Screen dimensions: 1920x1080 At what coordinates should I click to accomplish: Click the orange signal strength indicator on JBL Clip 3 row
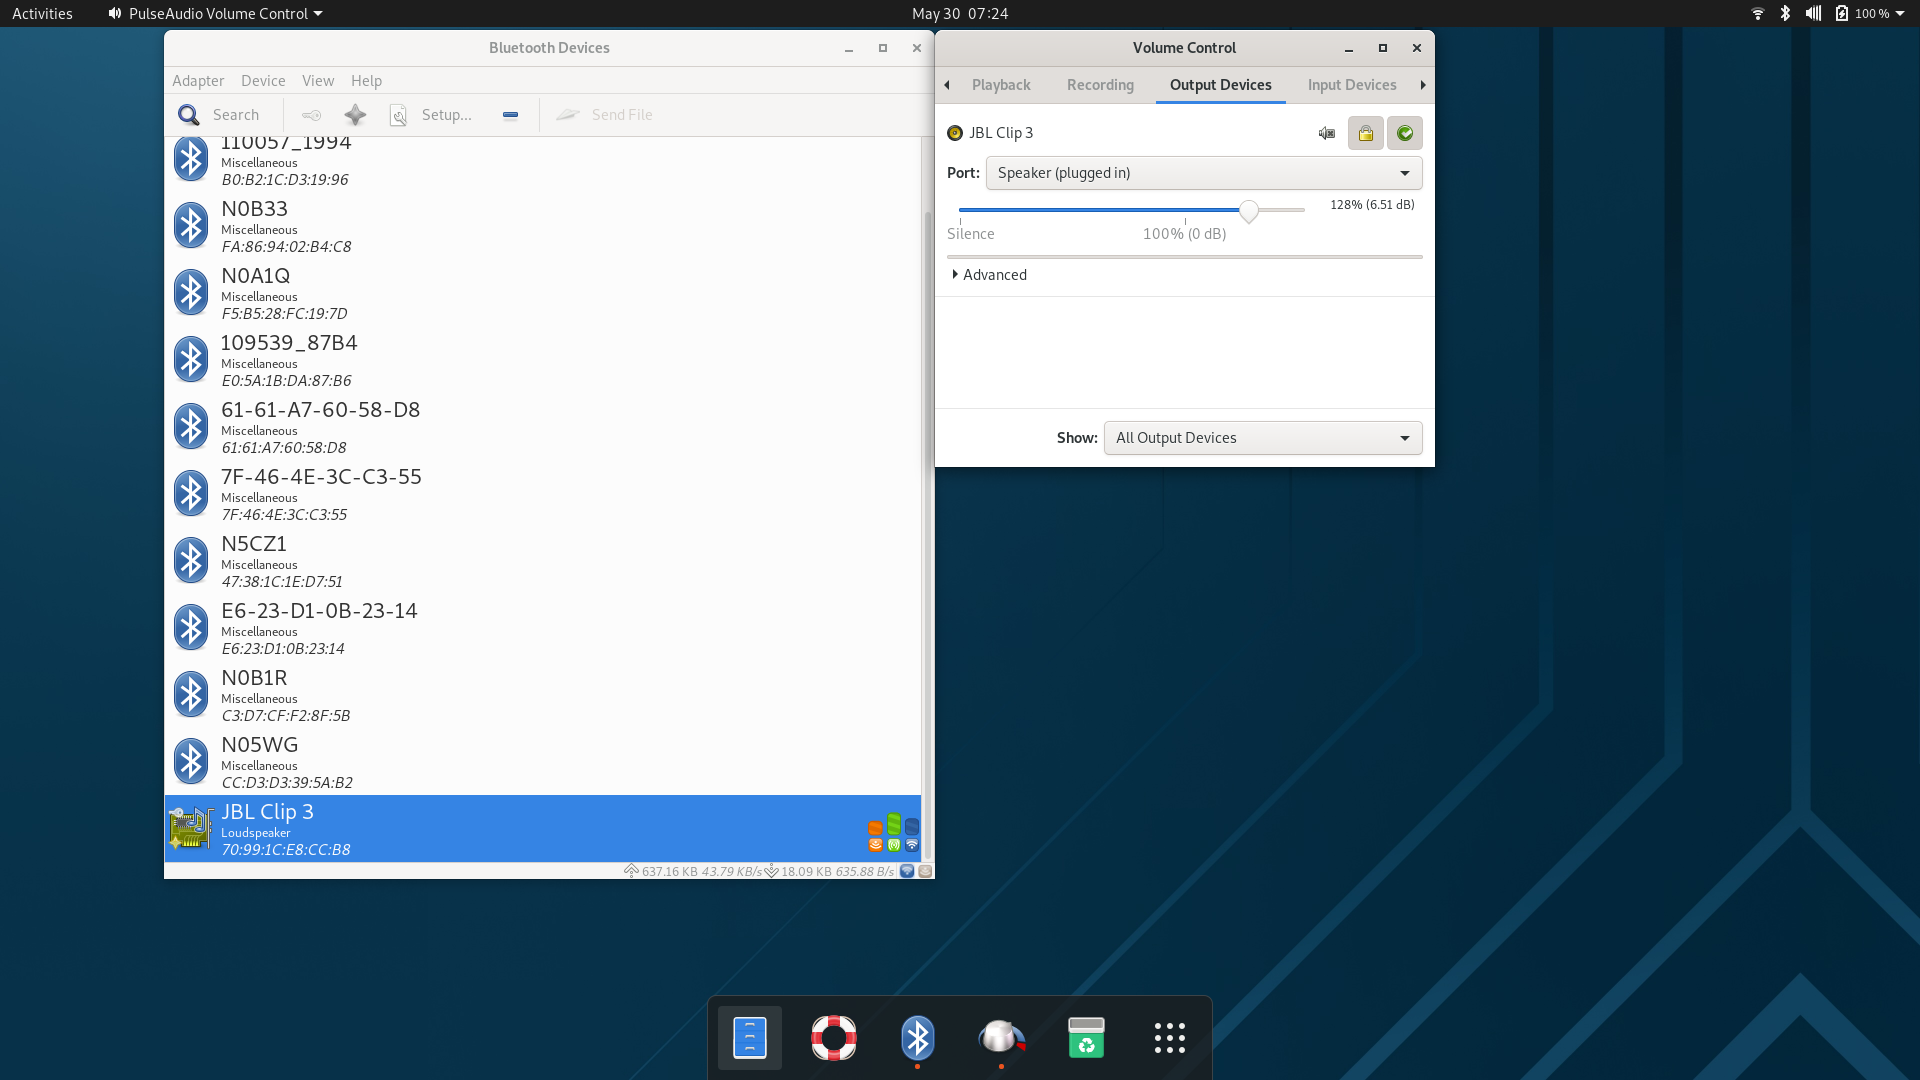875,836
